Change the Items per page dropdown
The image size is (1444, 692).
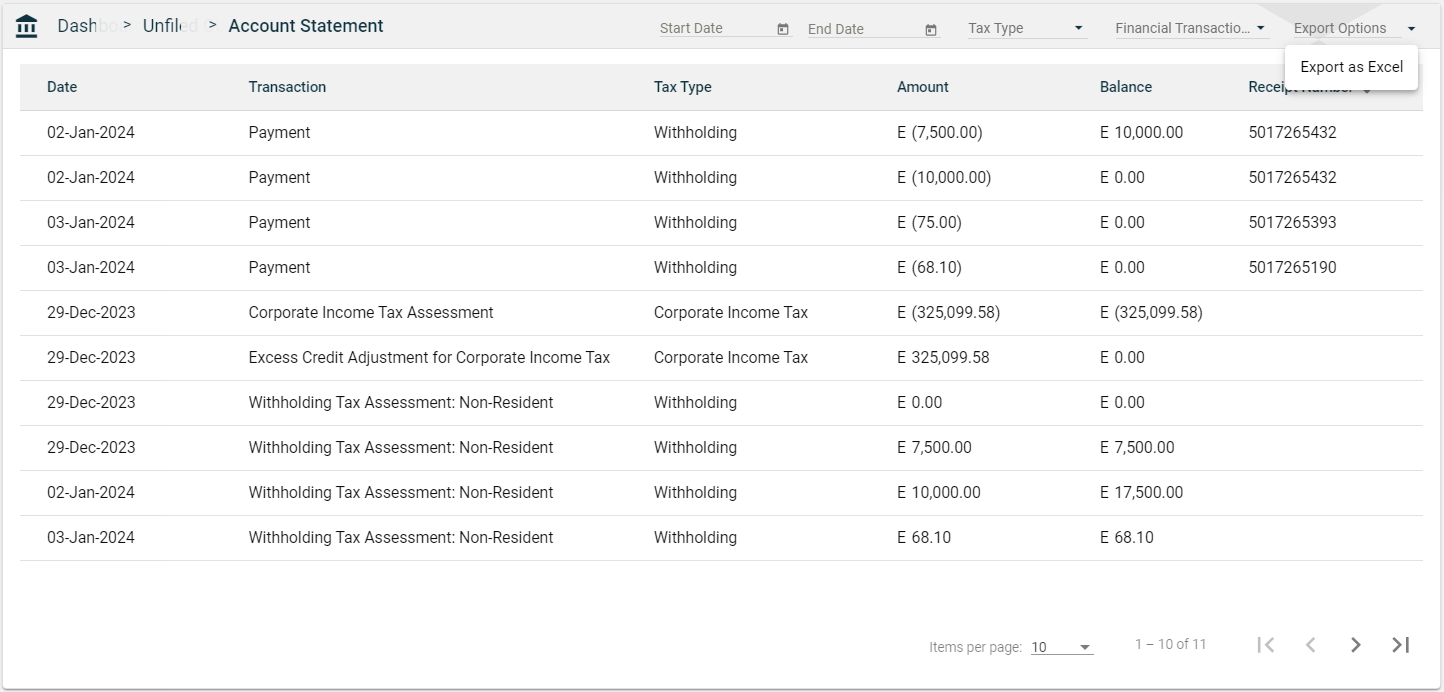(x=1061, y=647)
